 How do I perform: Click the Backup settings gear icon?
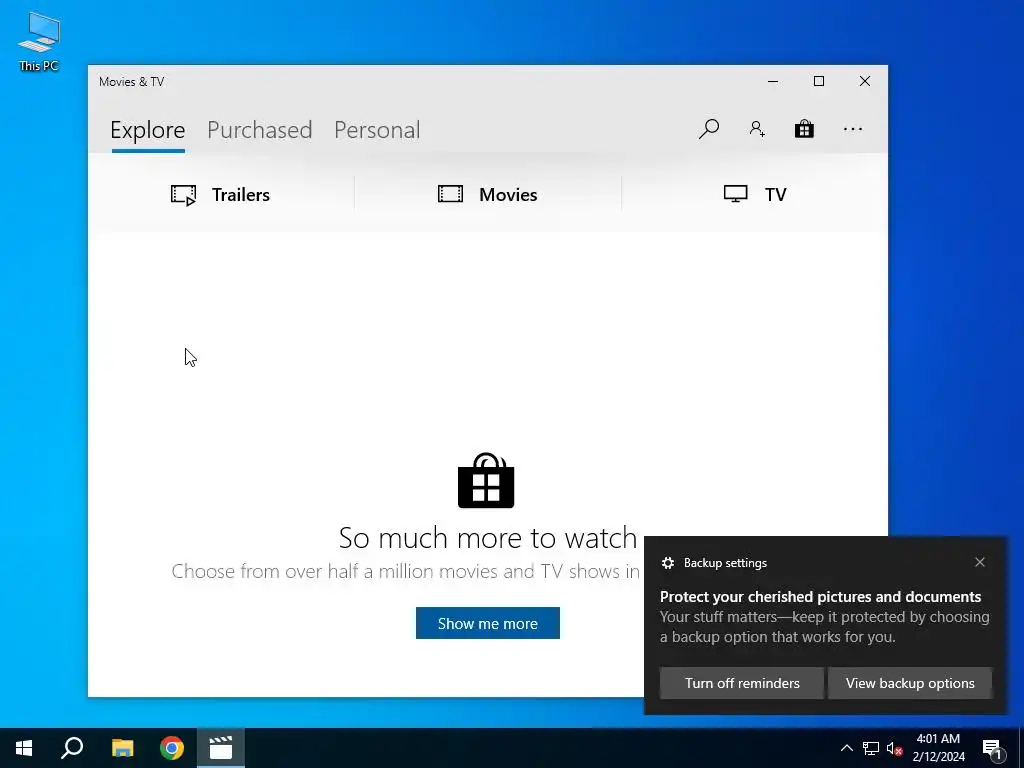pos(667,563)
